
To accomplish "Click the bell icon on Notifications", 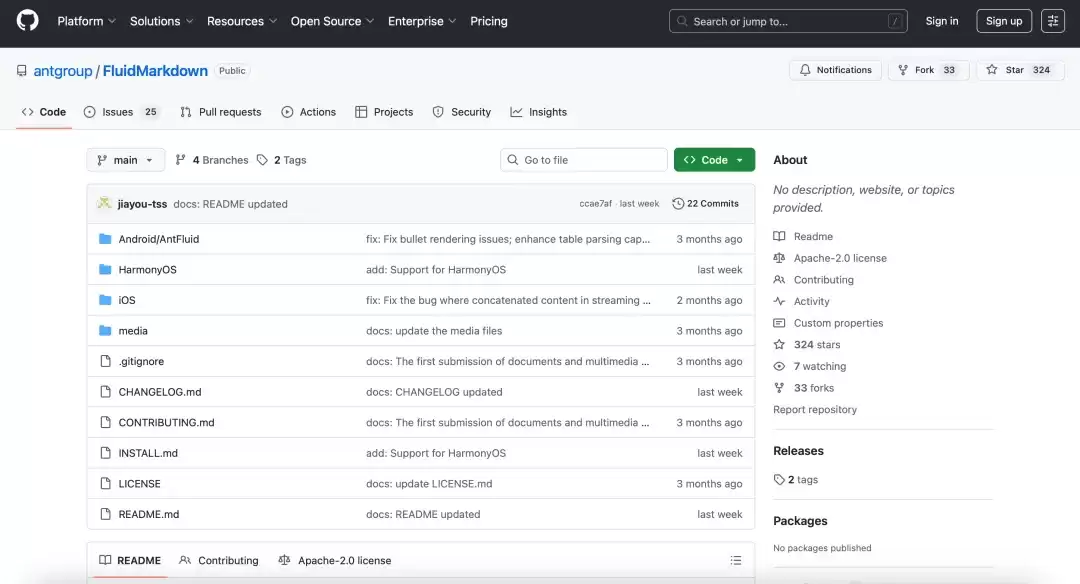I will (x=805, y=70).
